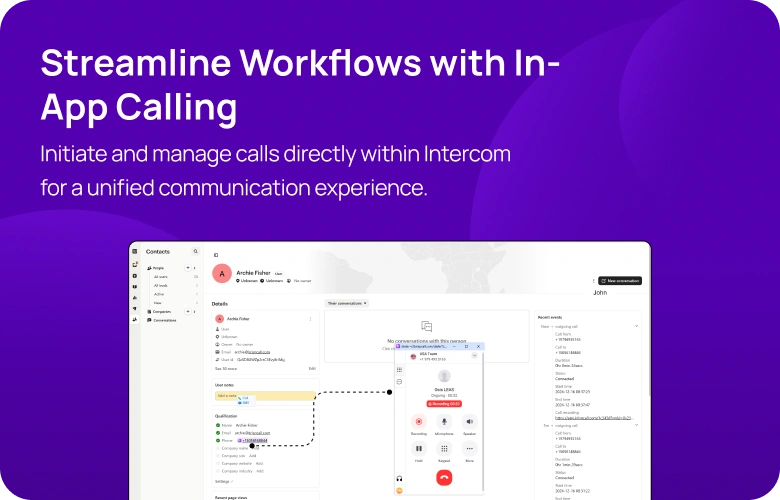Image resolution: width=780 pixels, height=500 pixels.
Task: Add a company with the Companies plus button
Action: (x=188, y=311)
